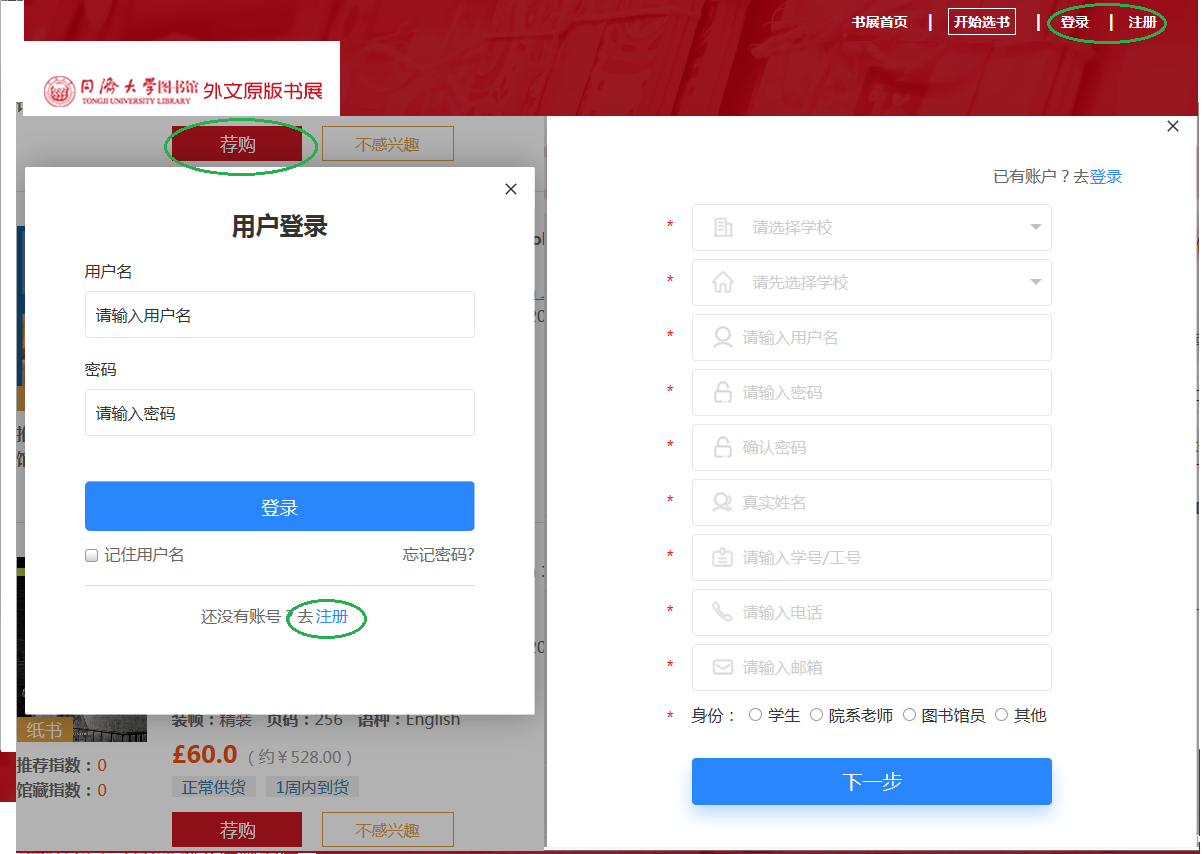Open 书展首页 in top navigation
The width and height of the screenshot is (1204, 854).
[879, 22]
